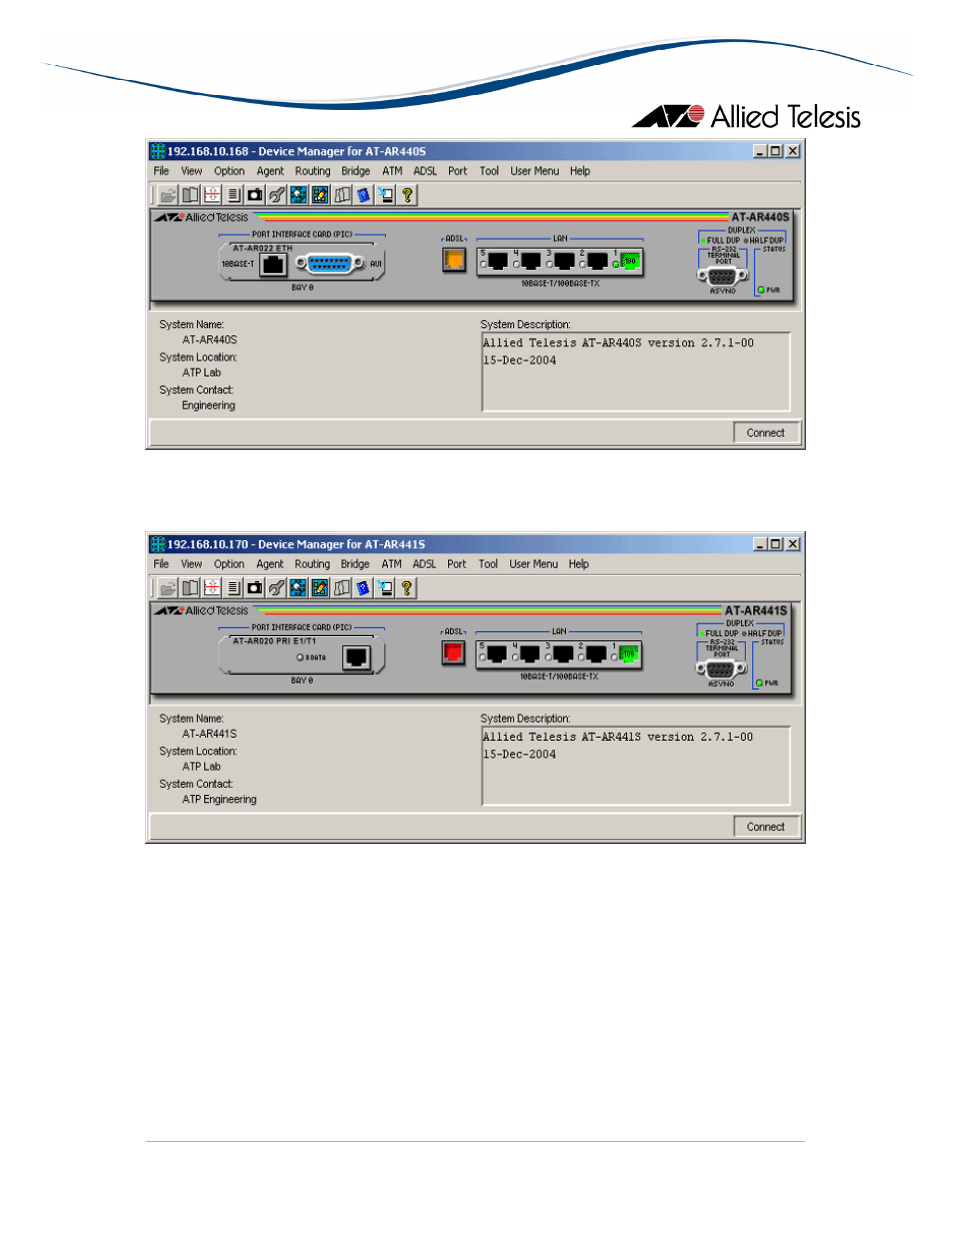954x1235 pixels.
Task: Click the open folder icon in AT-AR440S toolbar
Action: pyautogui.click(x=168, y=195)
